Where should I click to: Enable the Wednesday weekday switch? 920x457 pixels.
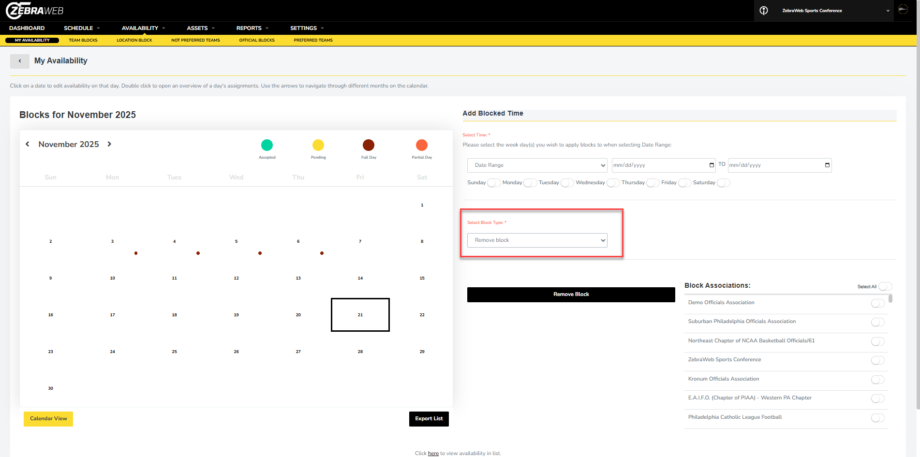(612, 183)
